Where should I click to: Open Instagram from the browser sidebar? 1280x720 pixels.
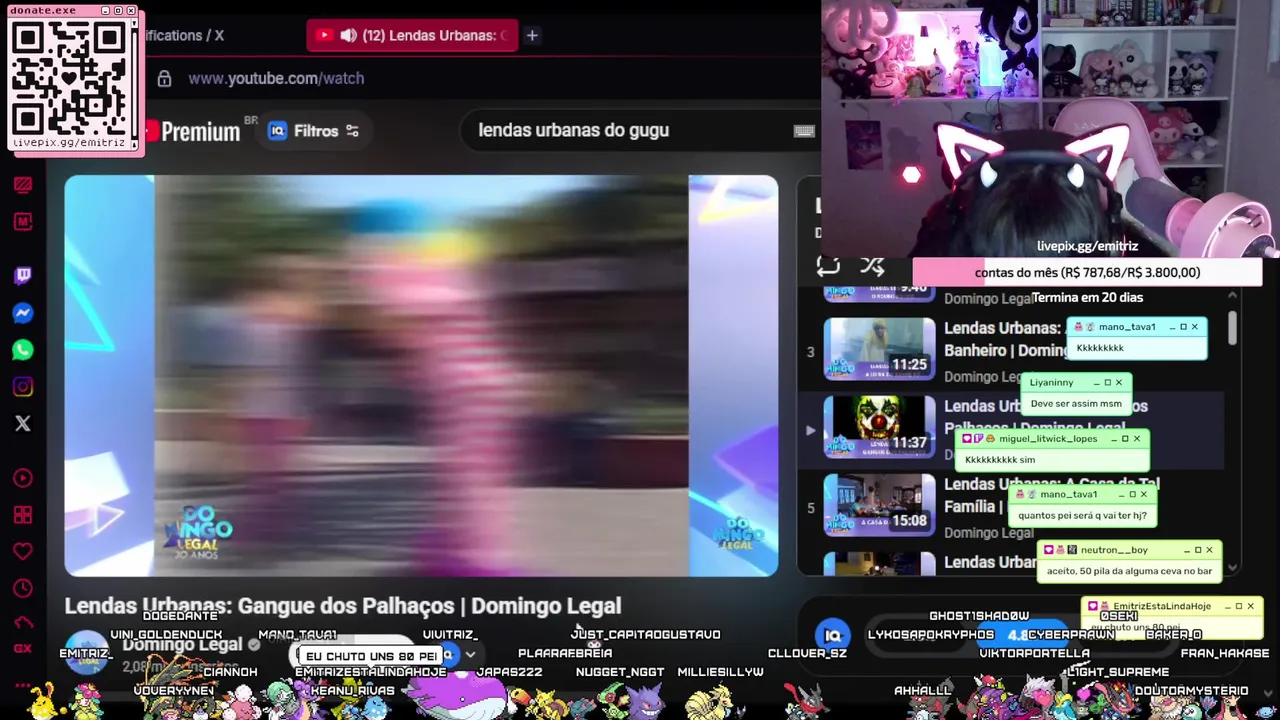click(x=23, y=387)
